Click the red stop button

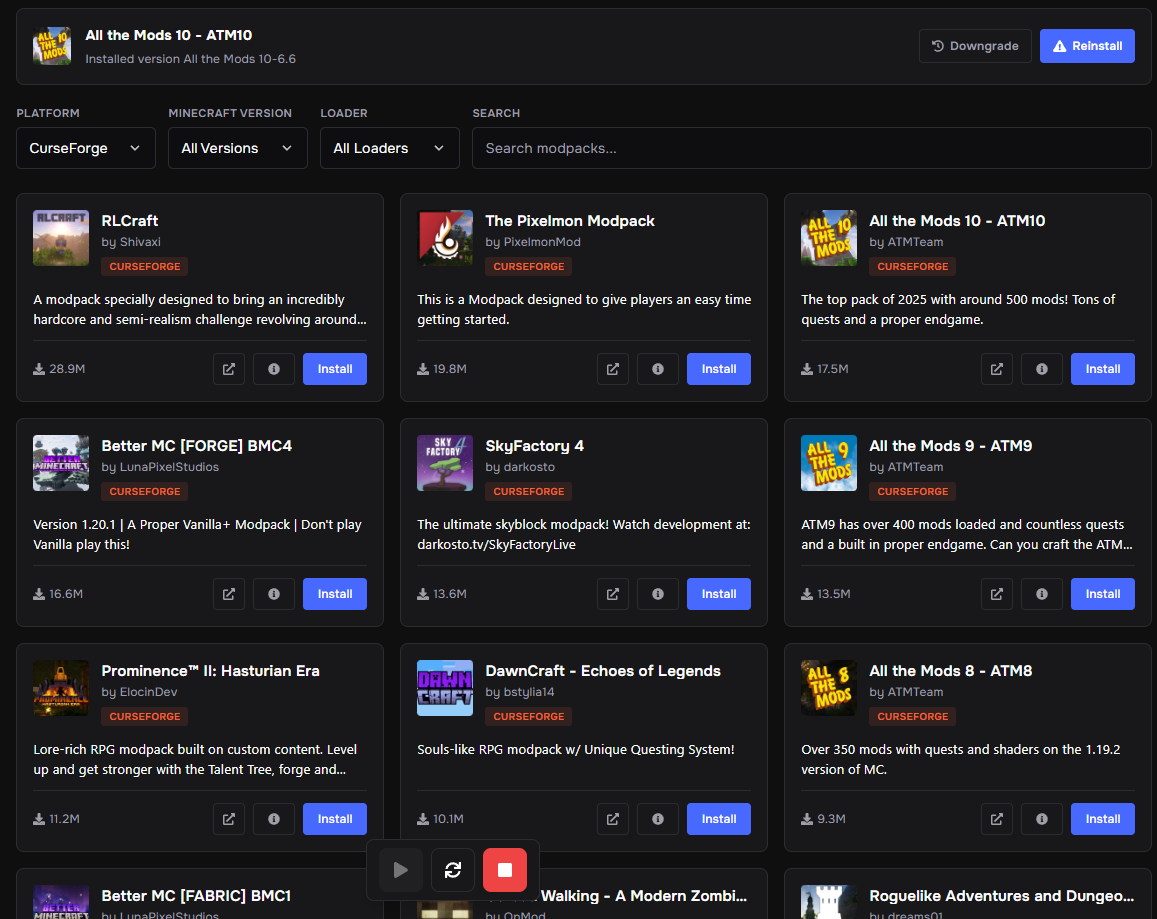505,870
